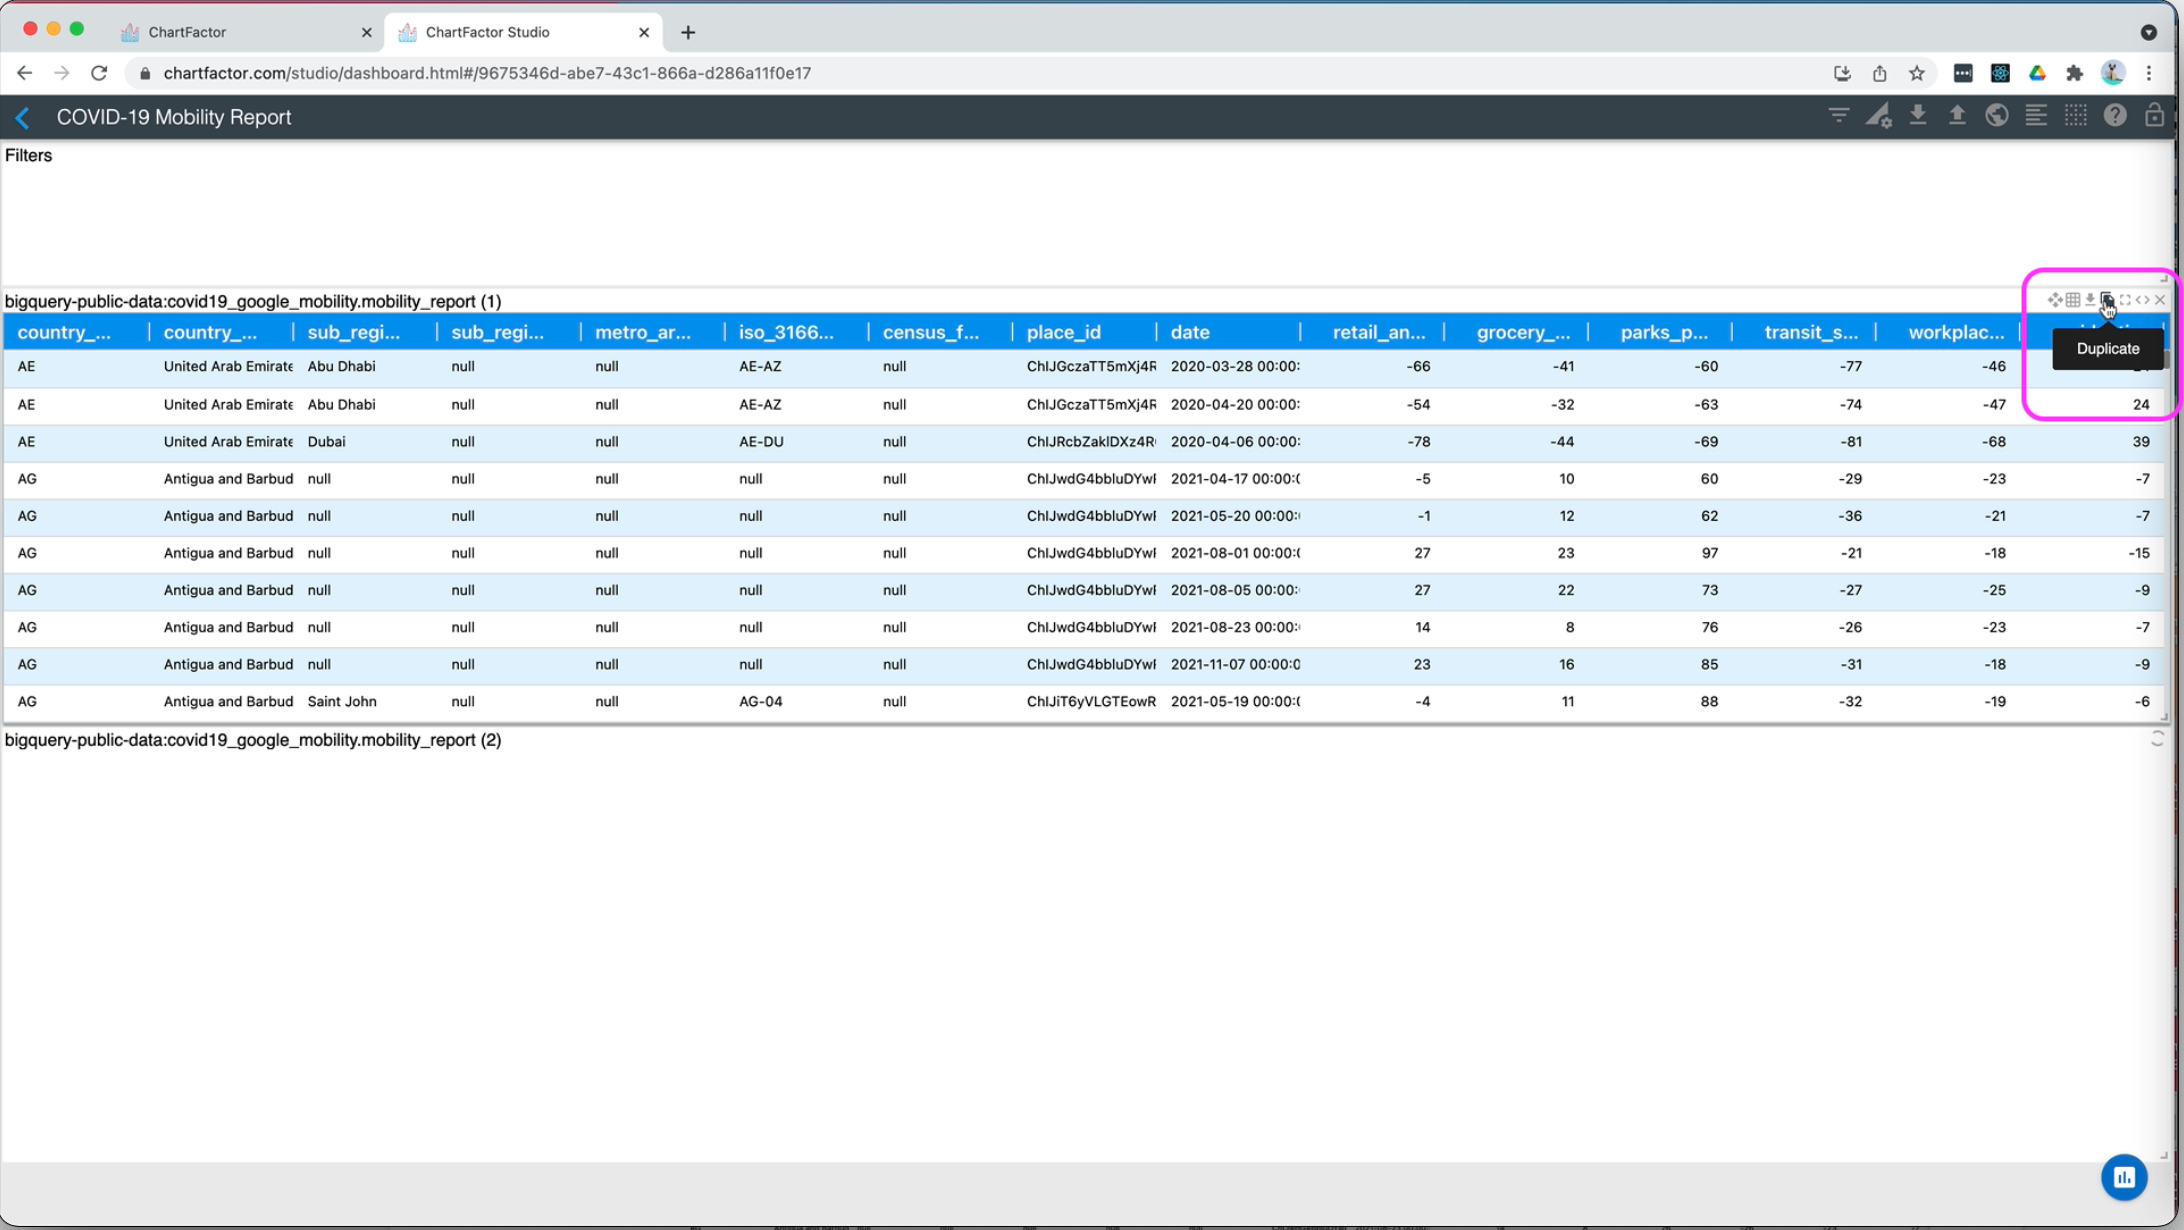Click the dashboard export download icon
This screenshot has height=1230, width=2184.
[x=1917, y=116]
